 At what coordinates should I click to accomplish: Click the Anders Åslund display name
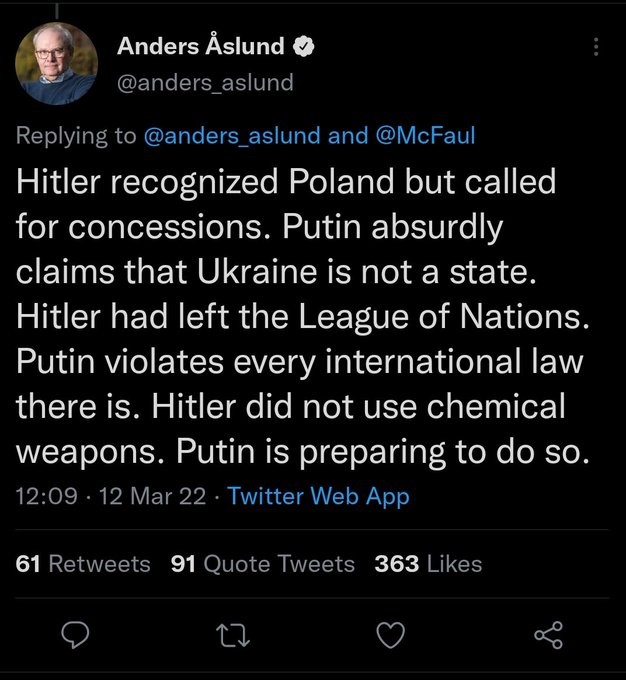pyautogui.click(x=200, y=46)
